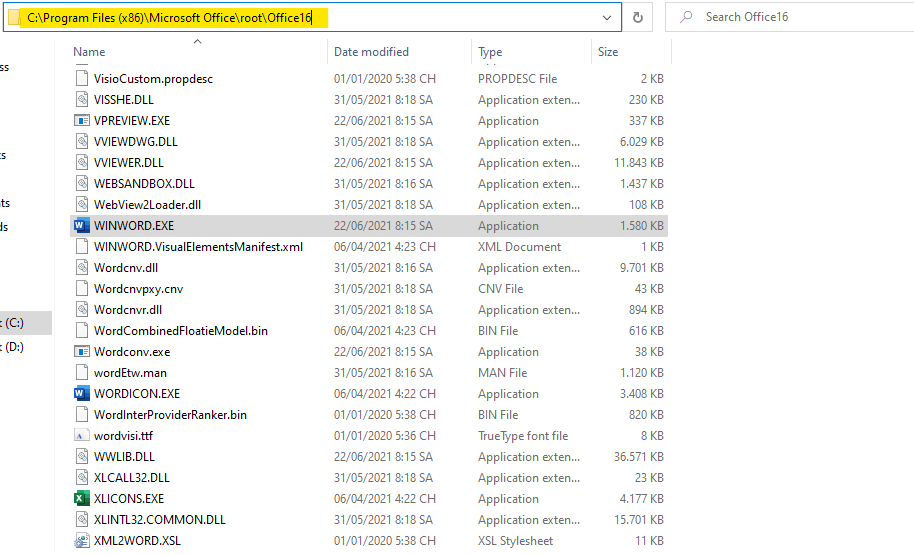Click the refresh button beside address bar
The height and width of the screenshot is (555, 914).
638,17
